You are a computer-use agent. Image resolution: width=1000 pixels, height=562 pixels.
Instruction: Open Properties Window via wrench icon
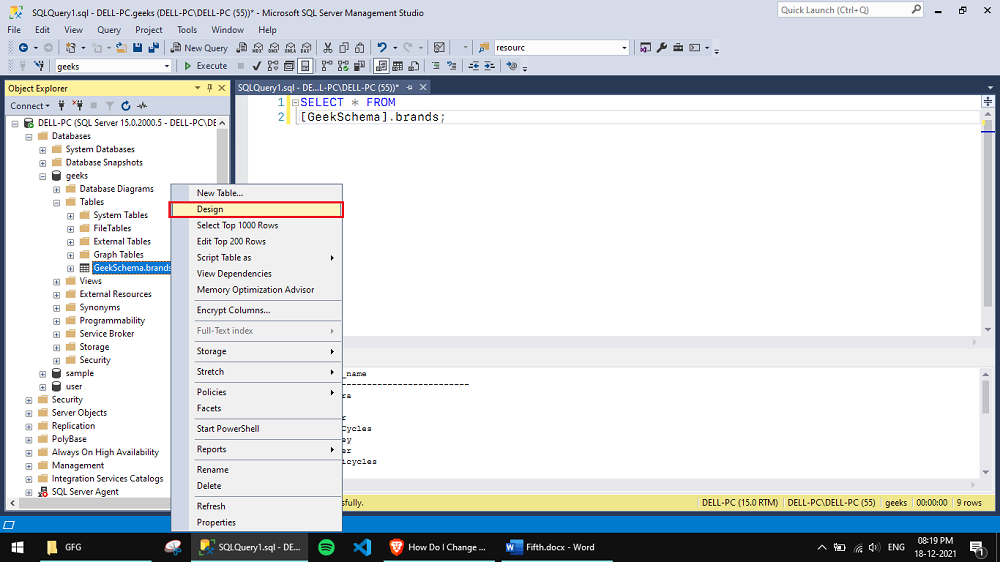click(x=661, y=48)
